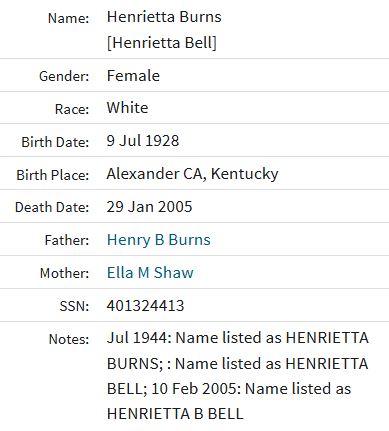
Task: Click the Mother field label
Action: 65,273
